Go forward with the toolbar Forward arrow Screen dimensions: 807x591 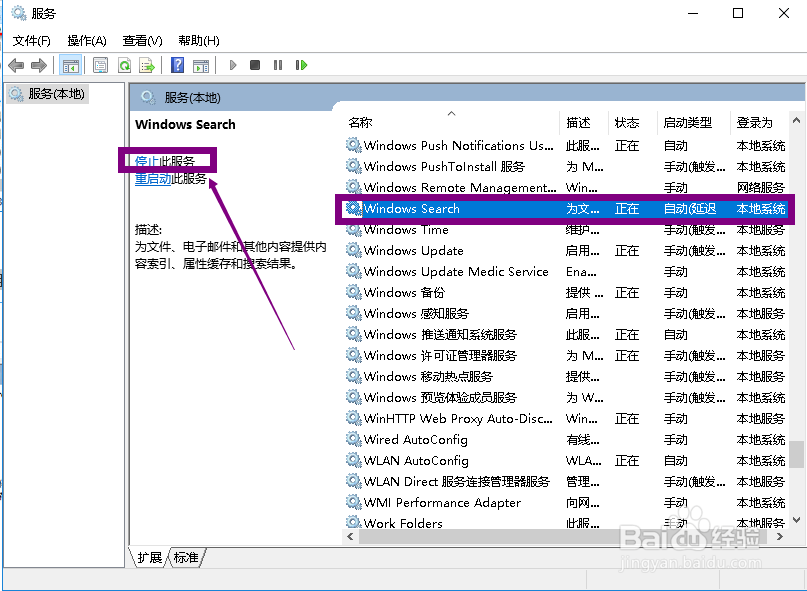[39, 65]
